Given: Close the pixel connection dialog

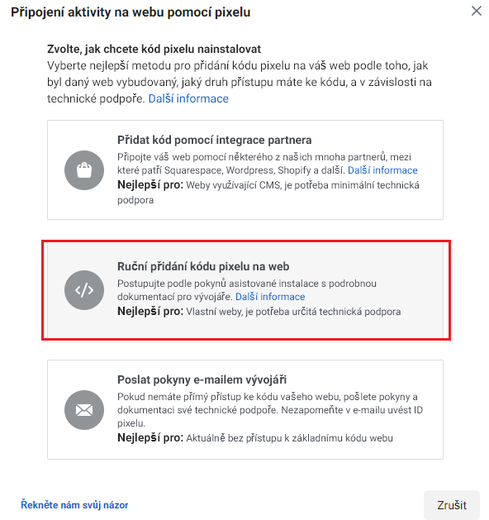Looking at the screenshot, I should (x=476, y=11).
